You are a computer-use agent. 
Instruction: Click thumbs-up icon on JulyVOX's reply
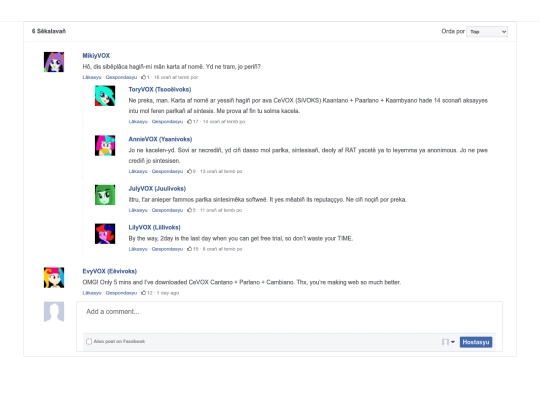coord(189,210)
